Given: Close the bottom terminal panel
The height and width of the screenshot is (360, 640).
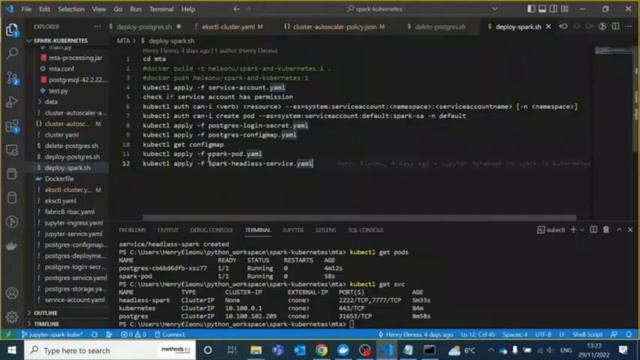Looking at the screenshot, I should coord(630,230).
